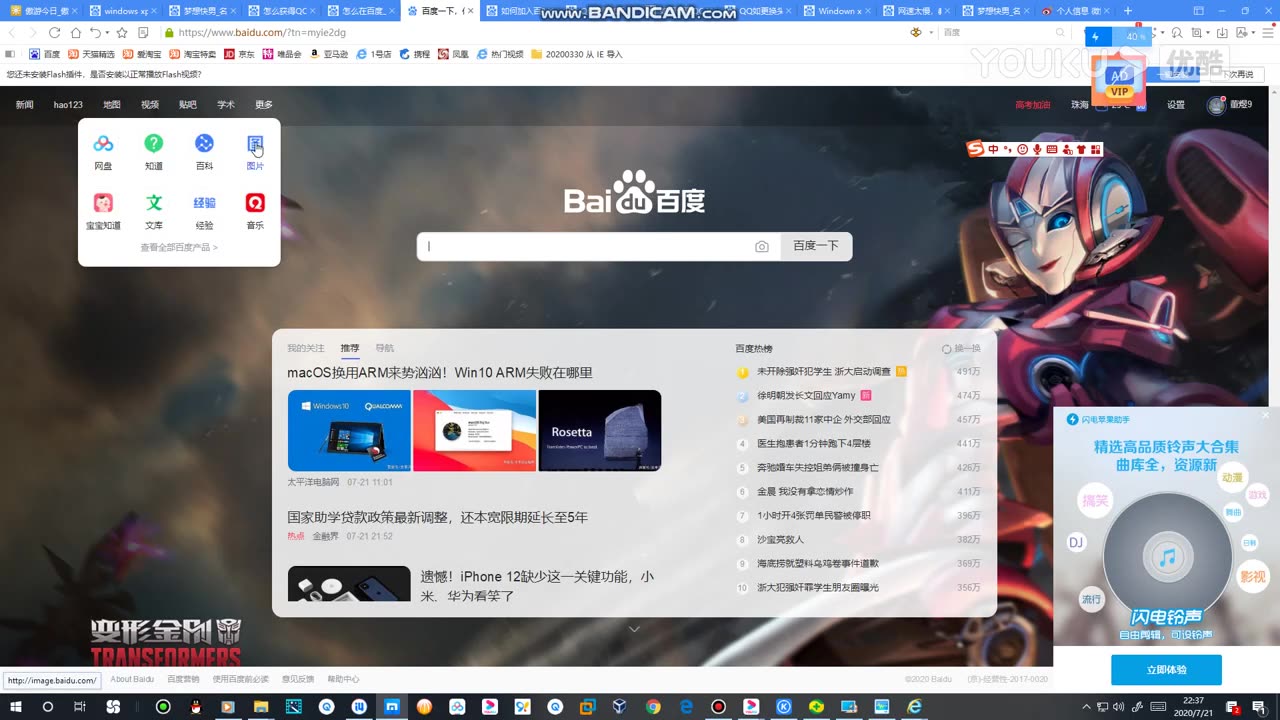Click the user avatar icon
The width and height of the screenshot is (1280, 720).
click(1216, 105)
